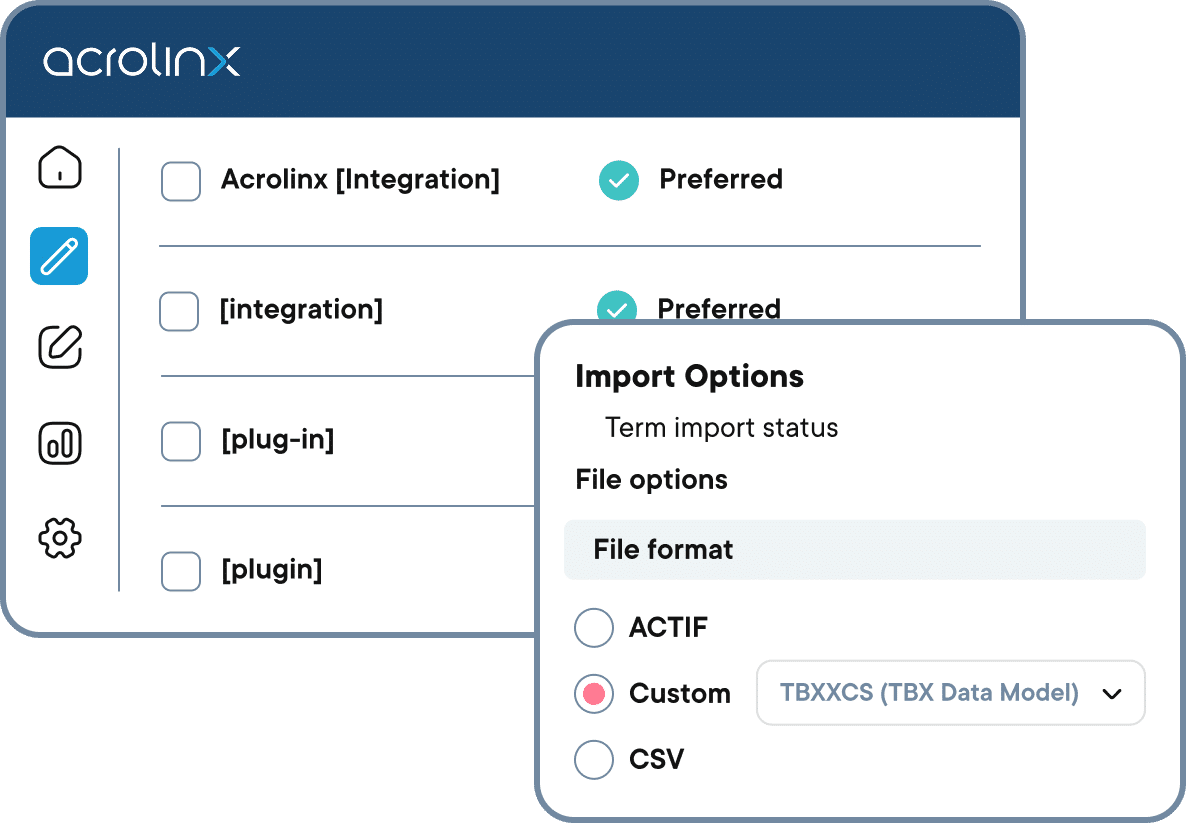The width and height of the screenshot is (1186, 823).
Task: Click the Preferred checkmark icon for [integration]
Action: pos(617,306)
